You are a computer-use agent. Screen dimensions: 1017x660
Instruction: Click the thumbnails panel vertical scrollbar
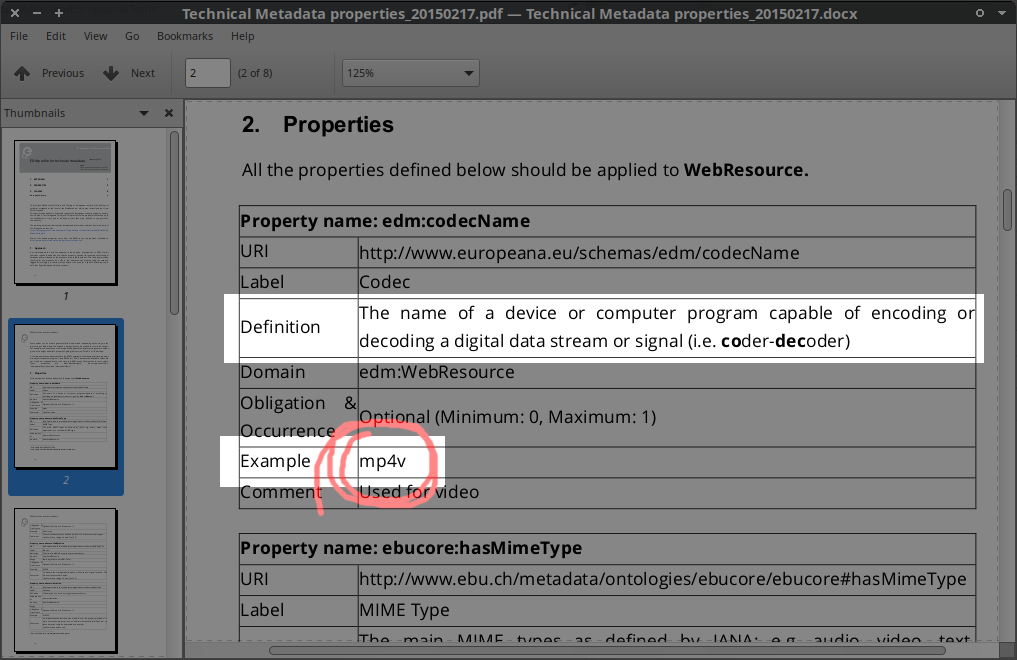(175, 220)
